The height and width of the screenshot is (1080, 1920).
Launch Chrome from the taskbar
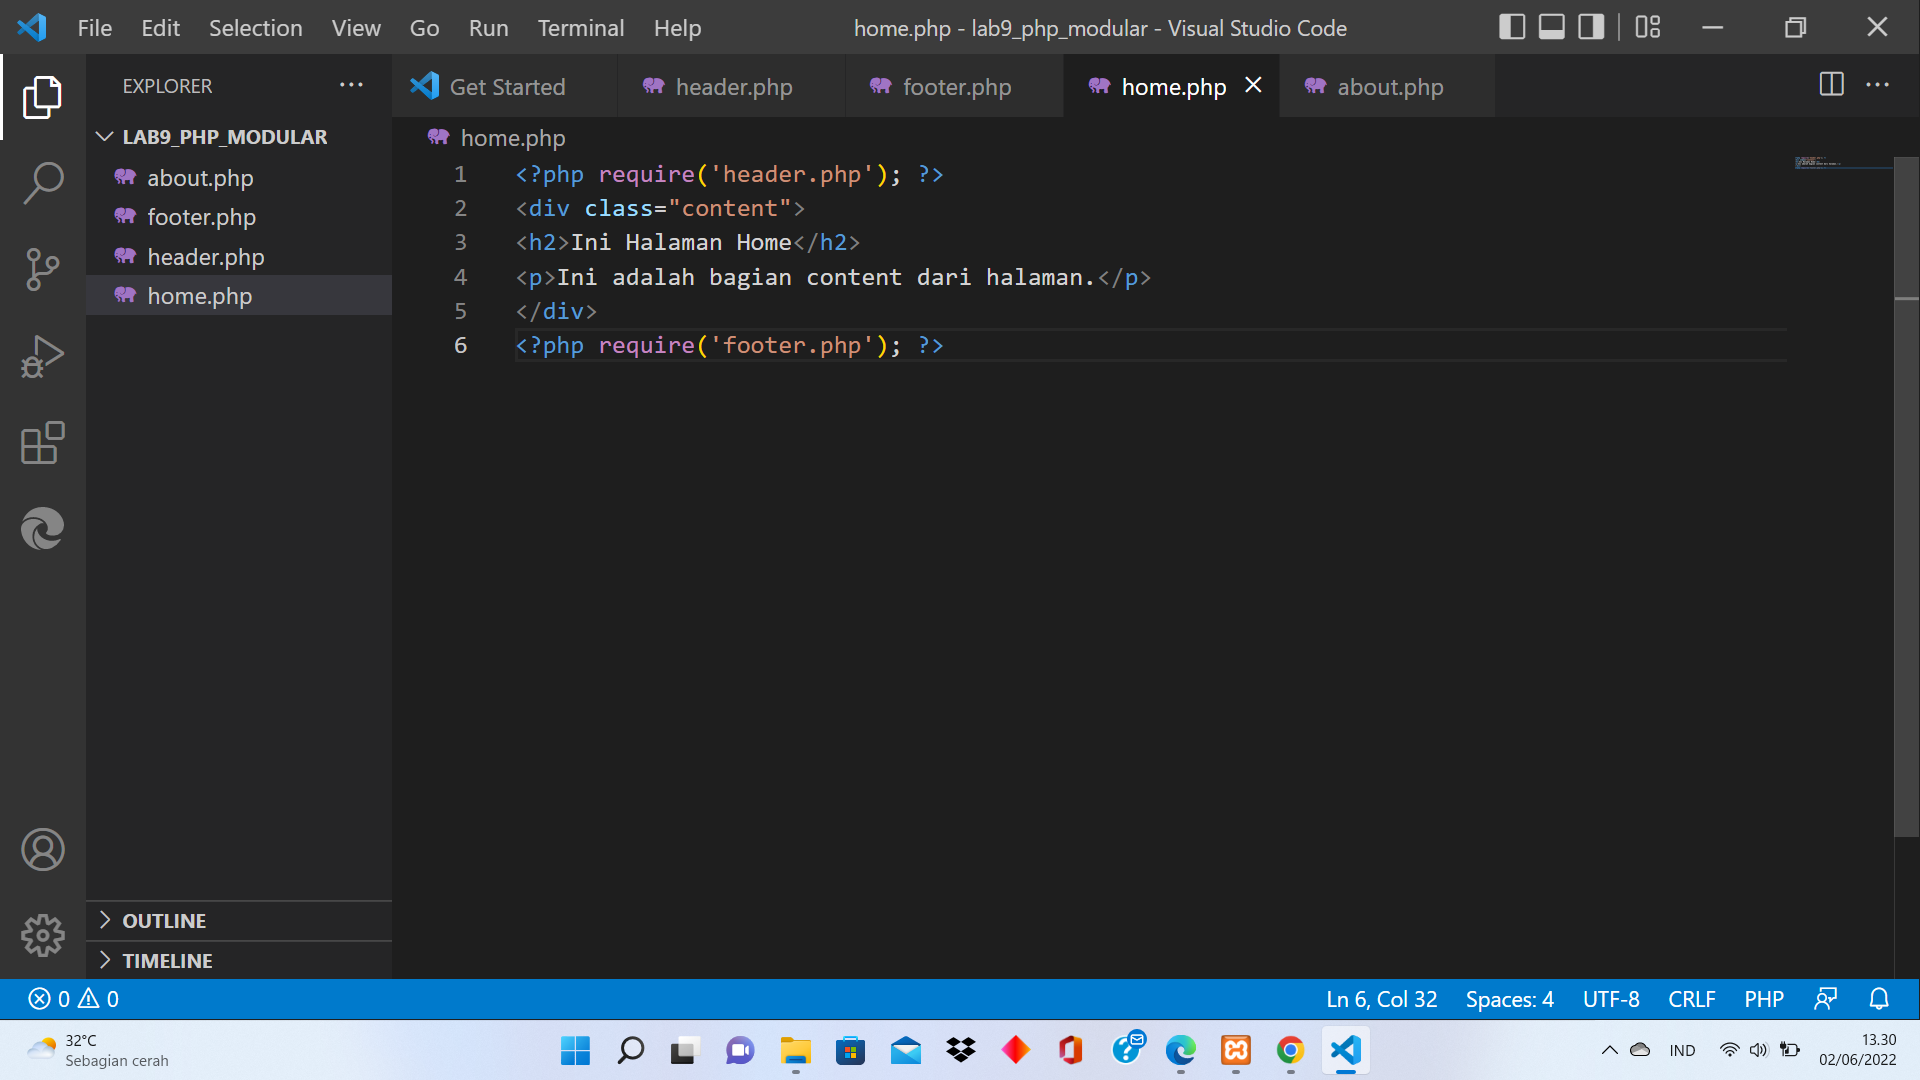coord(1289,1050)
